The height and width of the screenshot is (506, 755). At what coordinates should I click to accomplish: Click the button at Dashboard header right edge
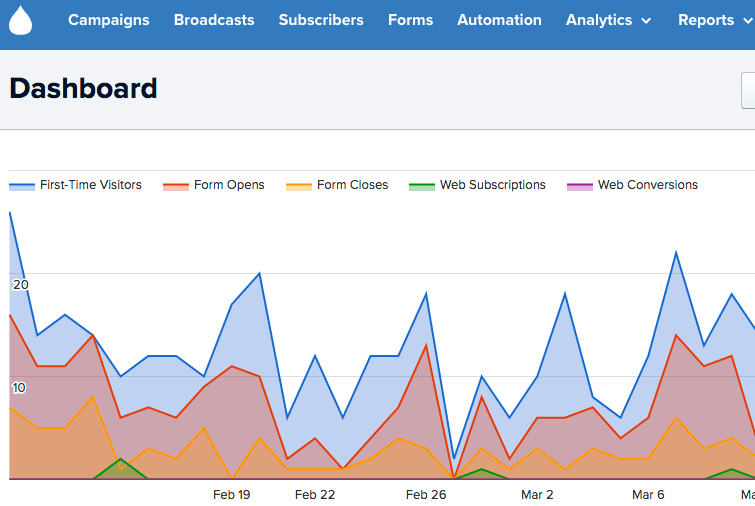click(748, 90)
